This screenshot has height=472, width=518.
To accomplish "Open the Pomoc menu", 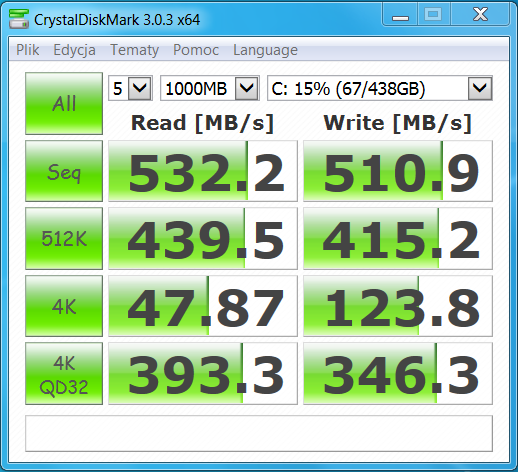I will click(x=196, y=50).
